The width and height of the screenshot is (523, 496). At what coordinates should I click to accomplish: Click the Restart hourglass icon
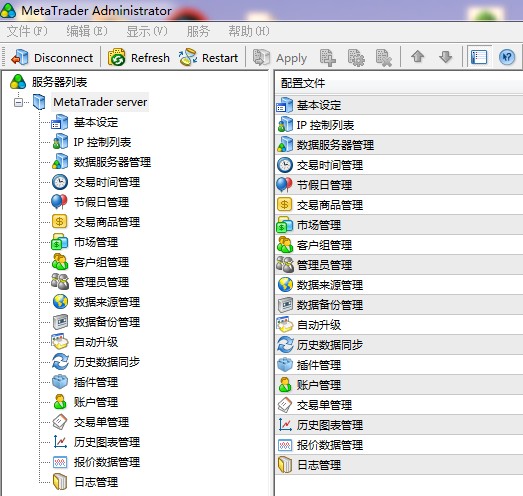pos(187,57)
